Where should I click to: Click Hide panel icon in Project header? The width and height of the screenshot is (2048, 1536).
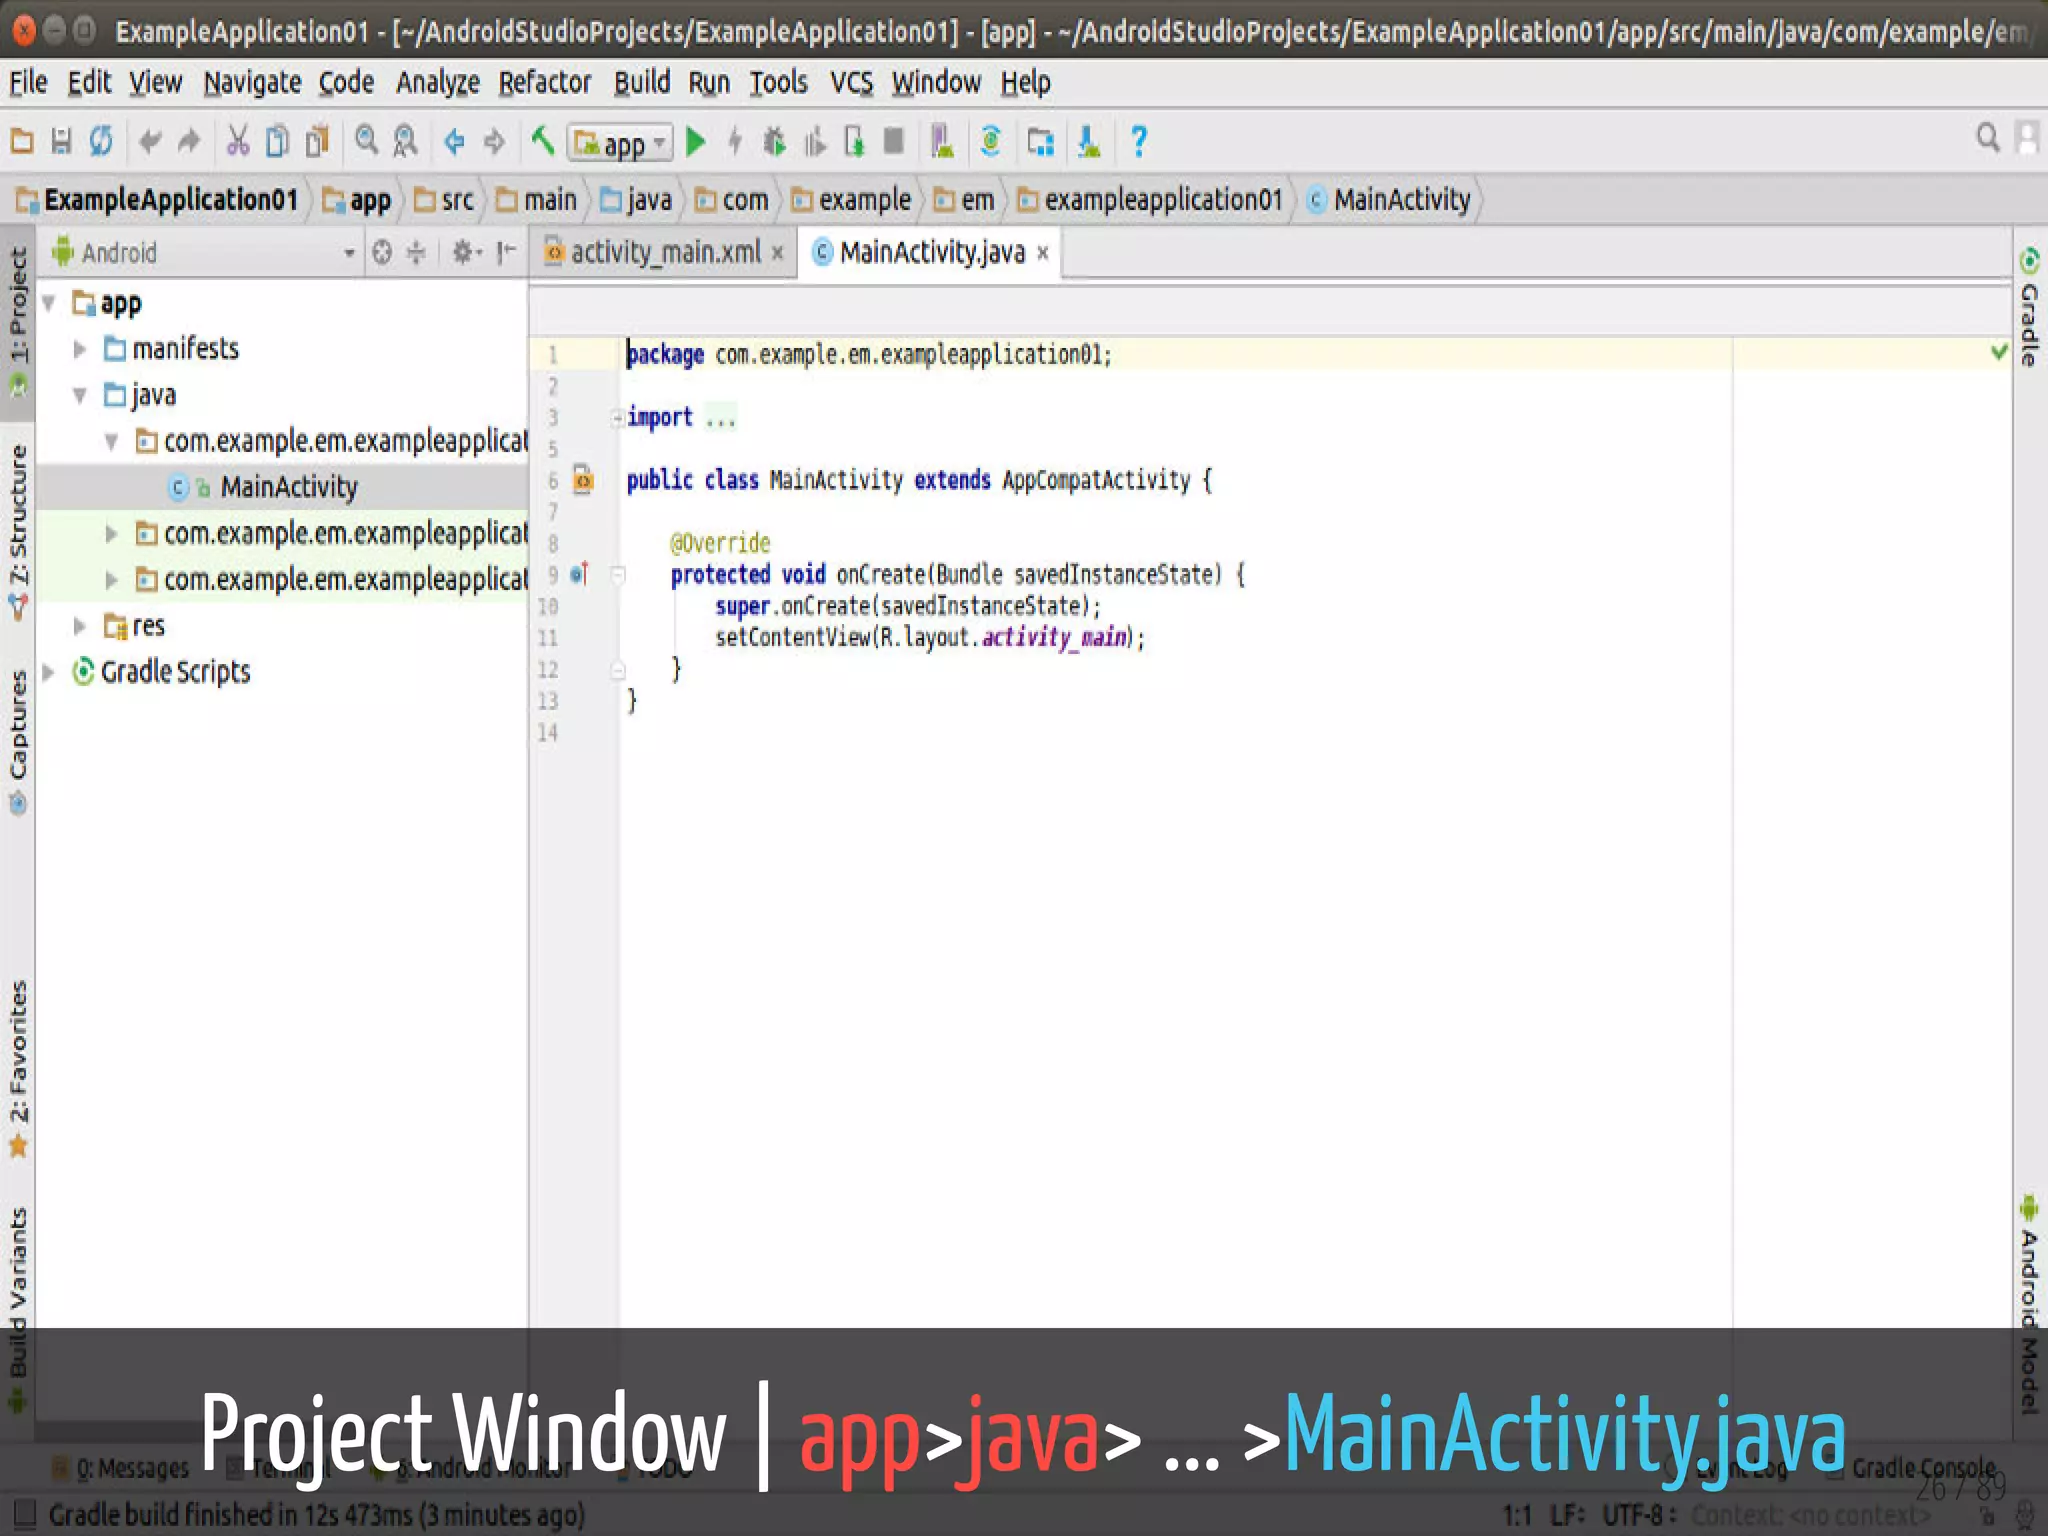click(507, 252)
